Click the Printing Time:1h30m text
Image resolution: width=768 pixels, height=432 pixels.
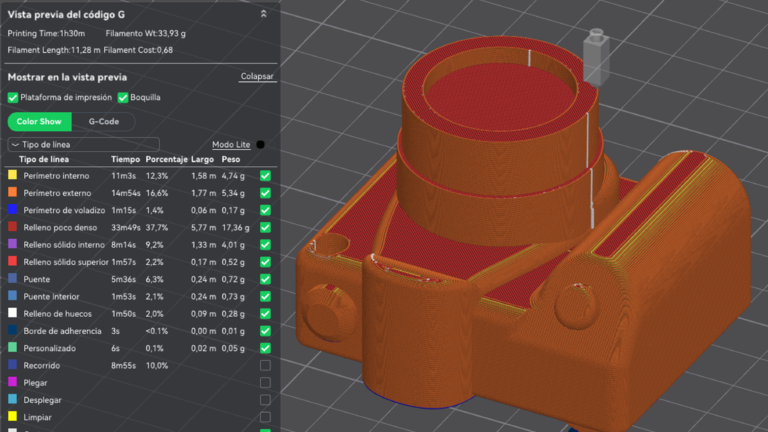[46, 33]
